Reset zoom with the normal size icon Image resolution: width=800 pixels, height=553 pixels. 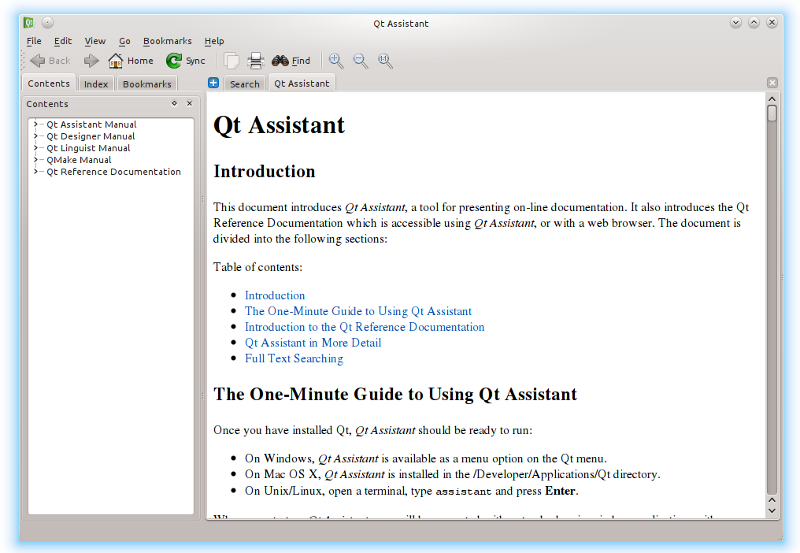[x=386, y=61]
